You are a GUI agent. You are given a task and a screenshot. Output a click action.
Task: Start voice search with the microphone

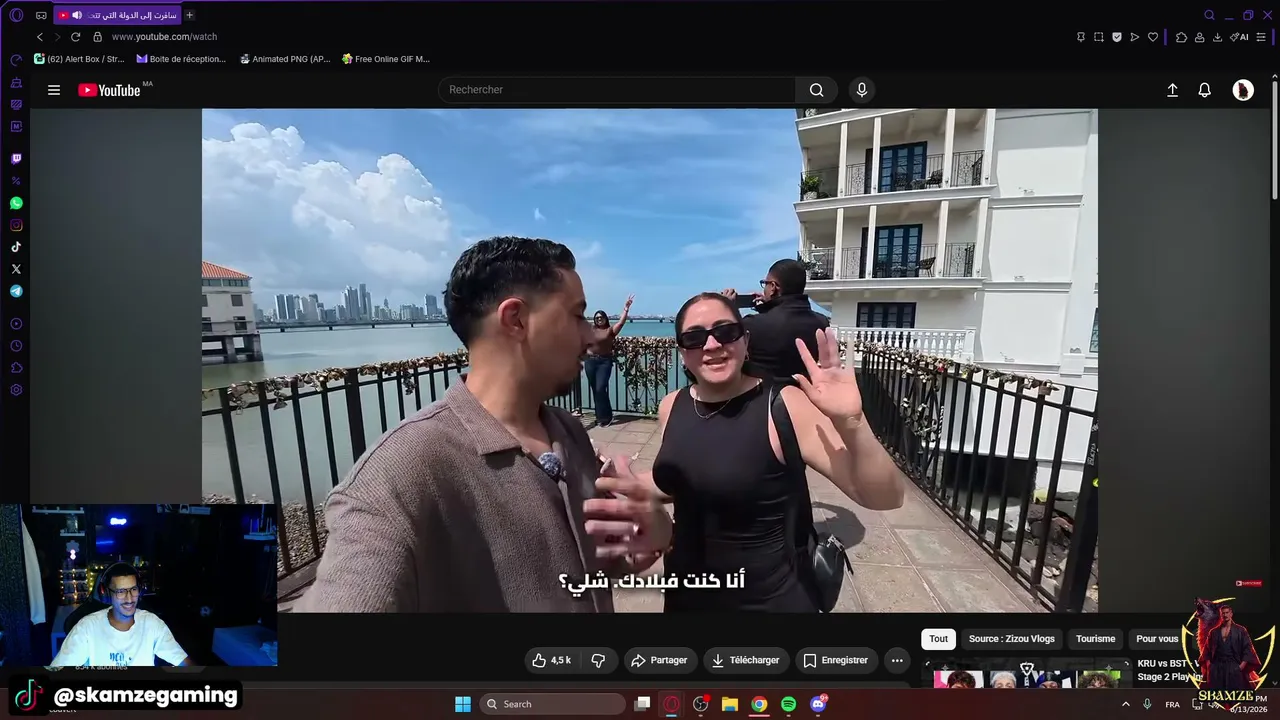(x=862, y=90)
